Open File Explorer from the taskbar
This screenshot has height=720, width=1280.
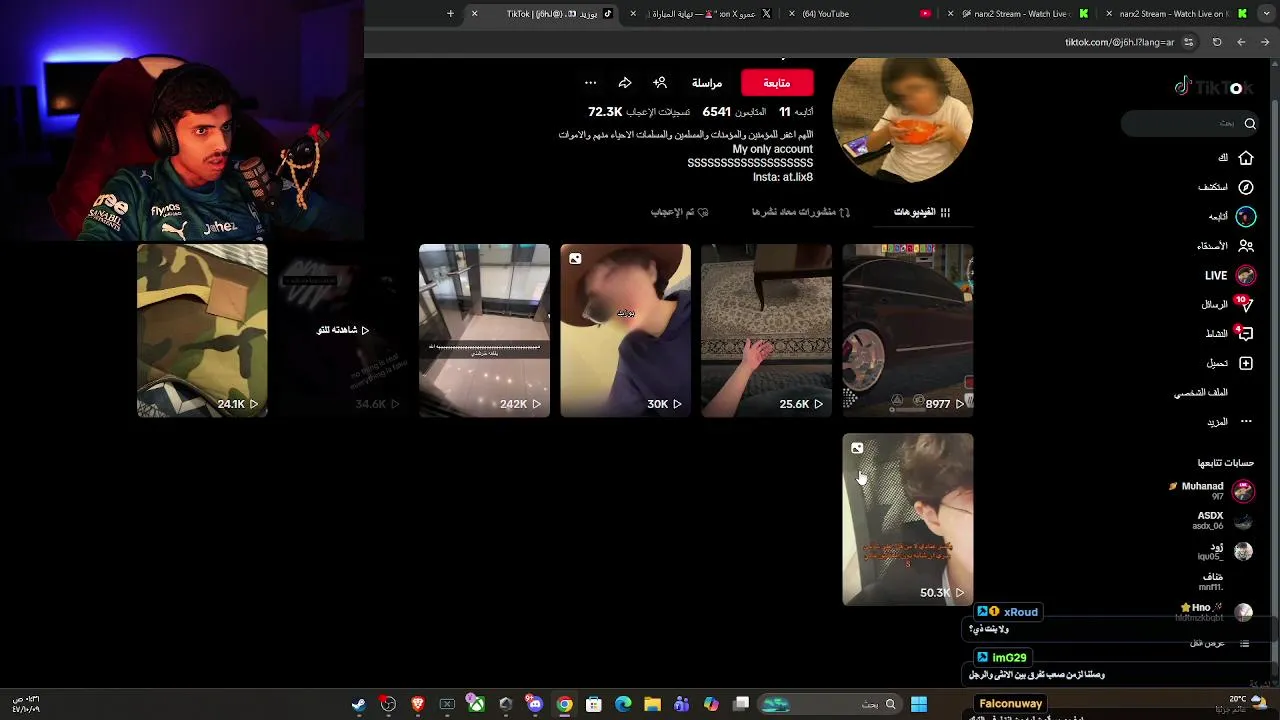[x=652, y=704]
